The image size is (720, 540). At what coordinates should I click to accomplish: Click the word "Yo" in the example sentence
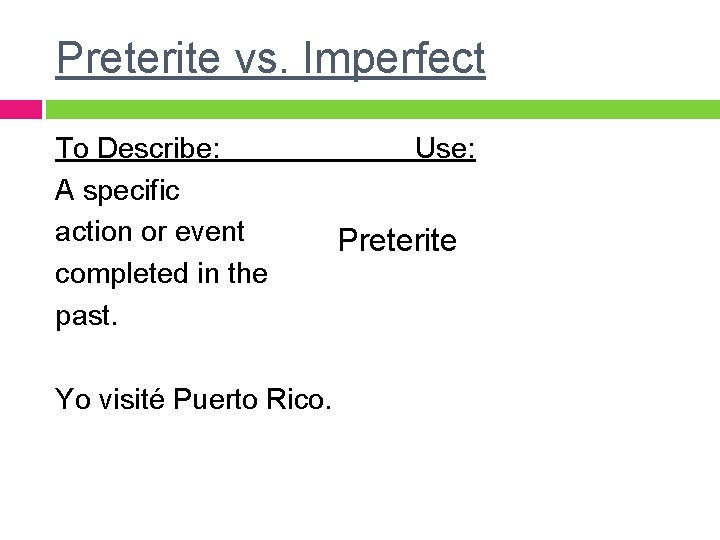(72, 400)
